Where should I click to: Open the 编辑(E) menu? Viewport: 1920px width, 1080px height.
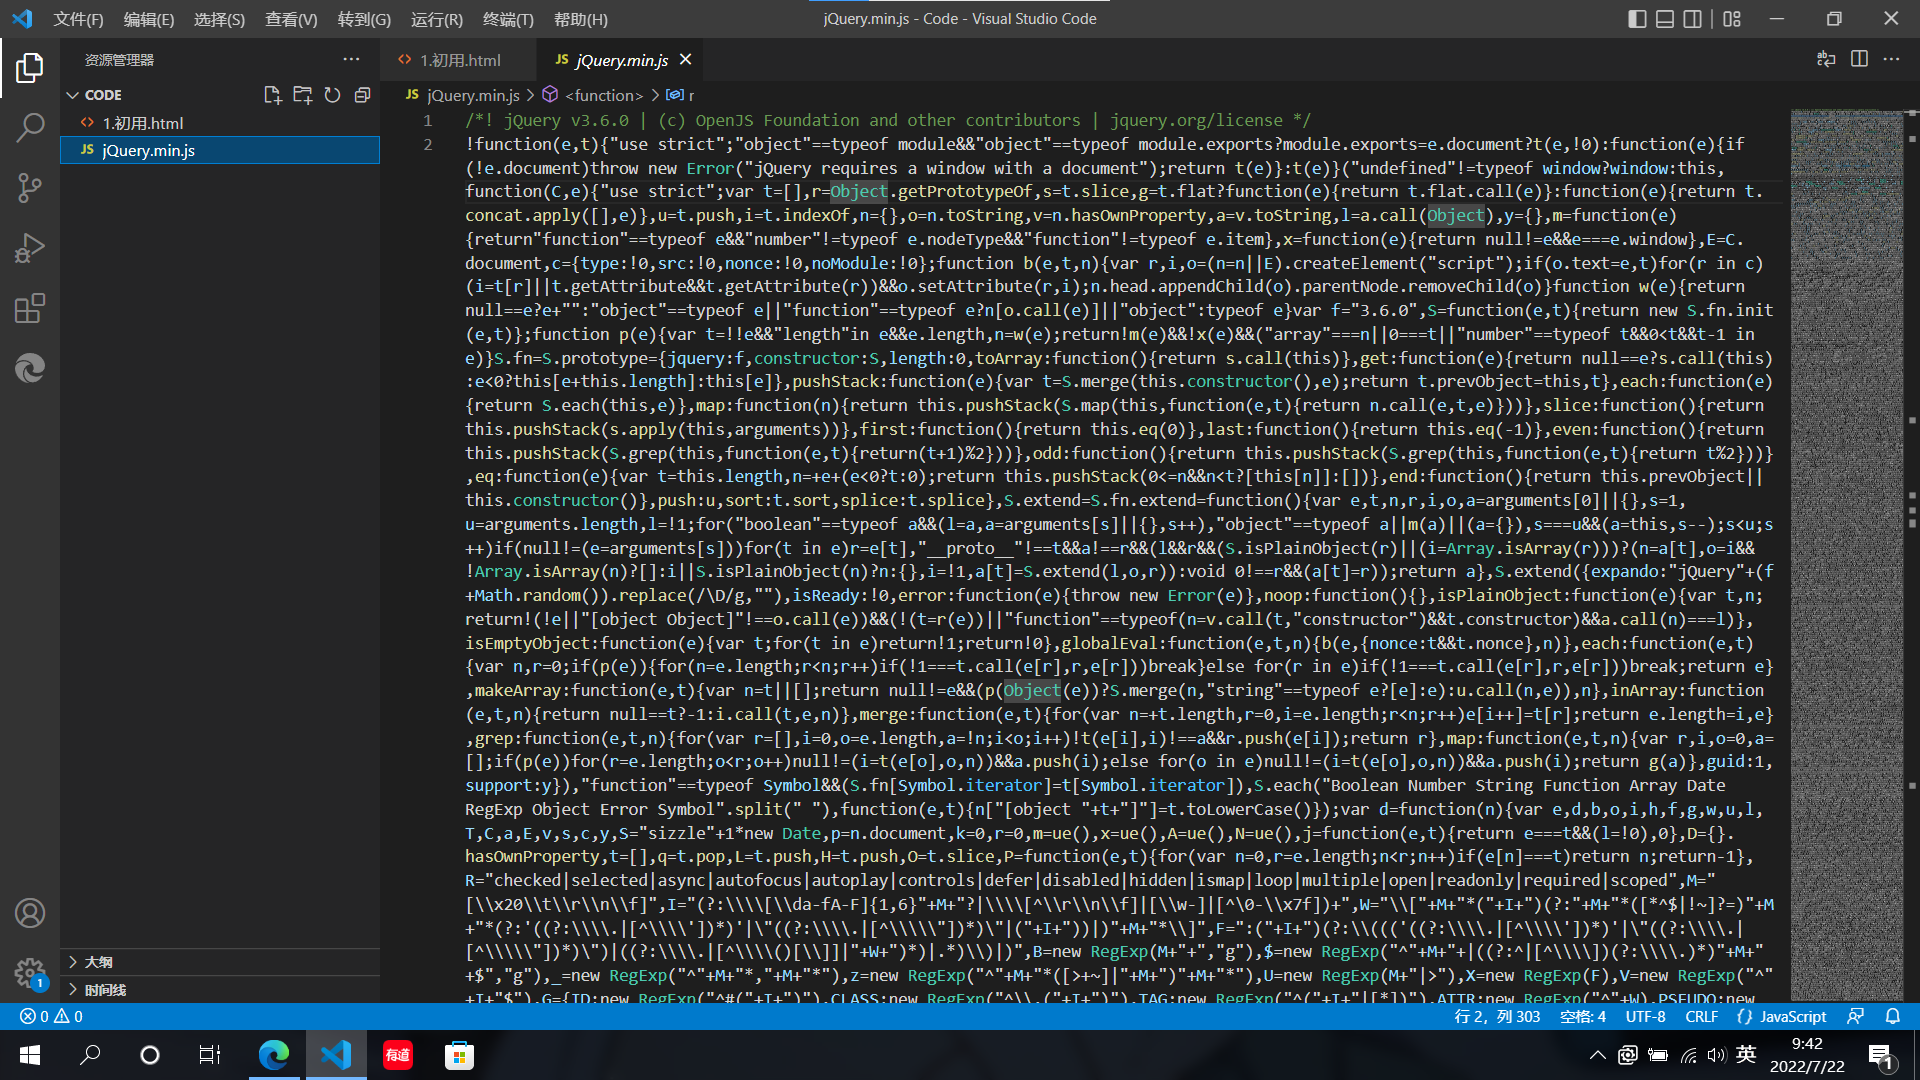(149, 19)
